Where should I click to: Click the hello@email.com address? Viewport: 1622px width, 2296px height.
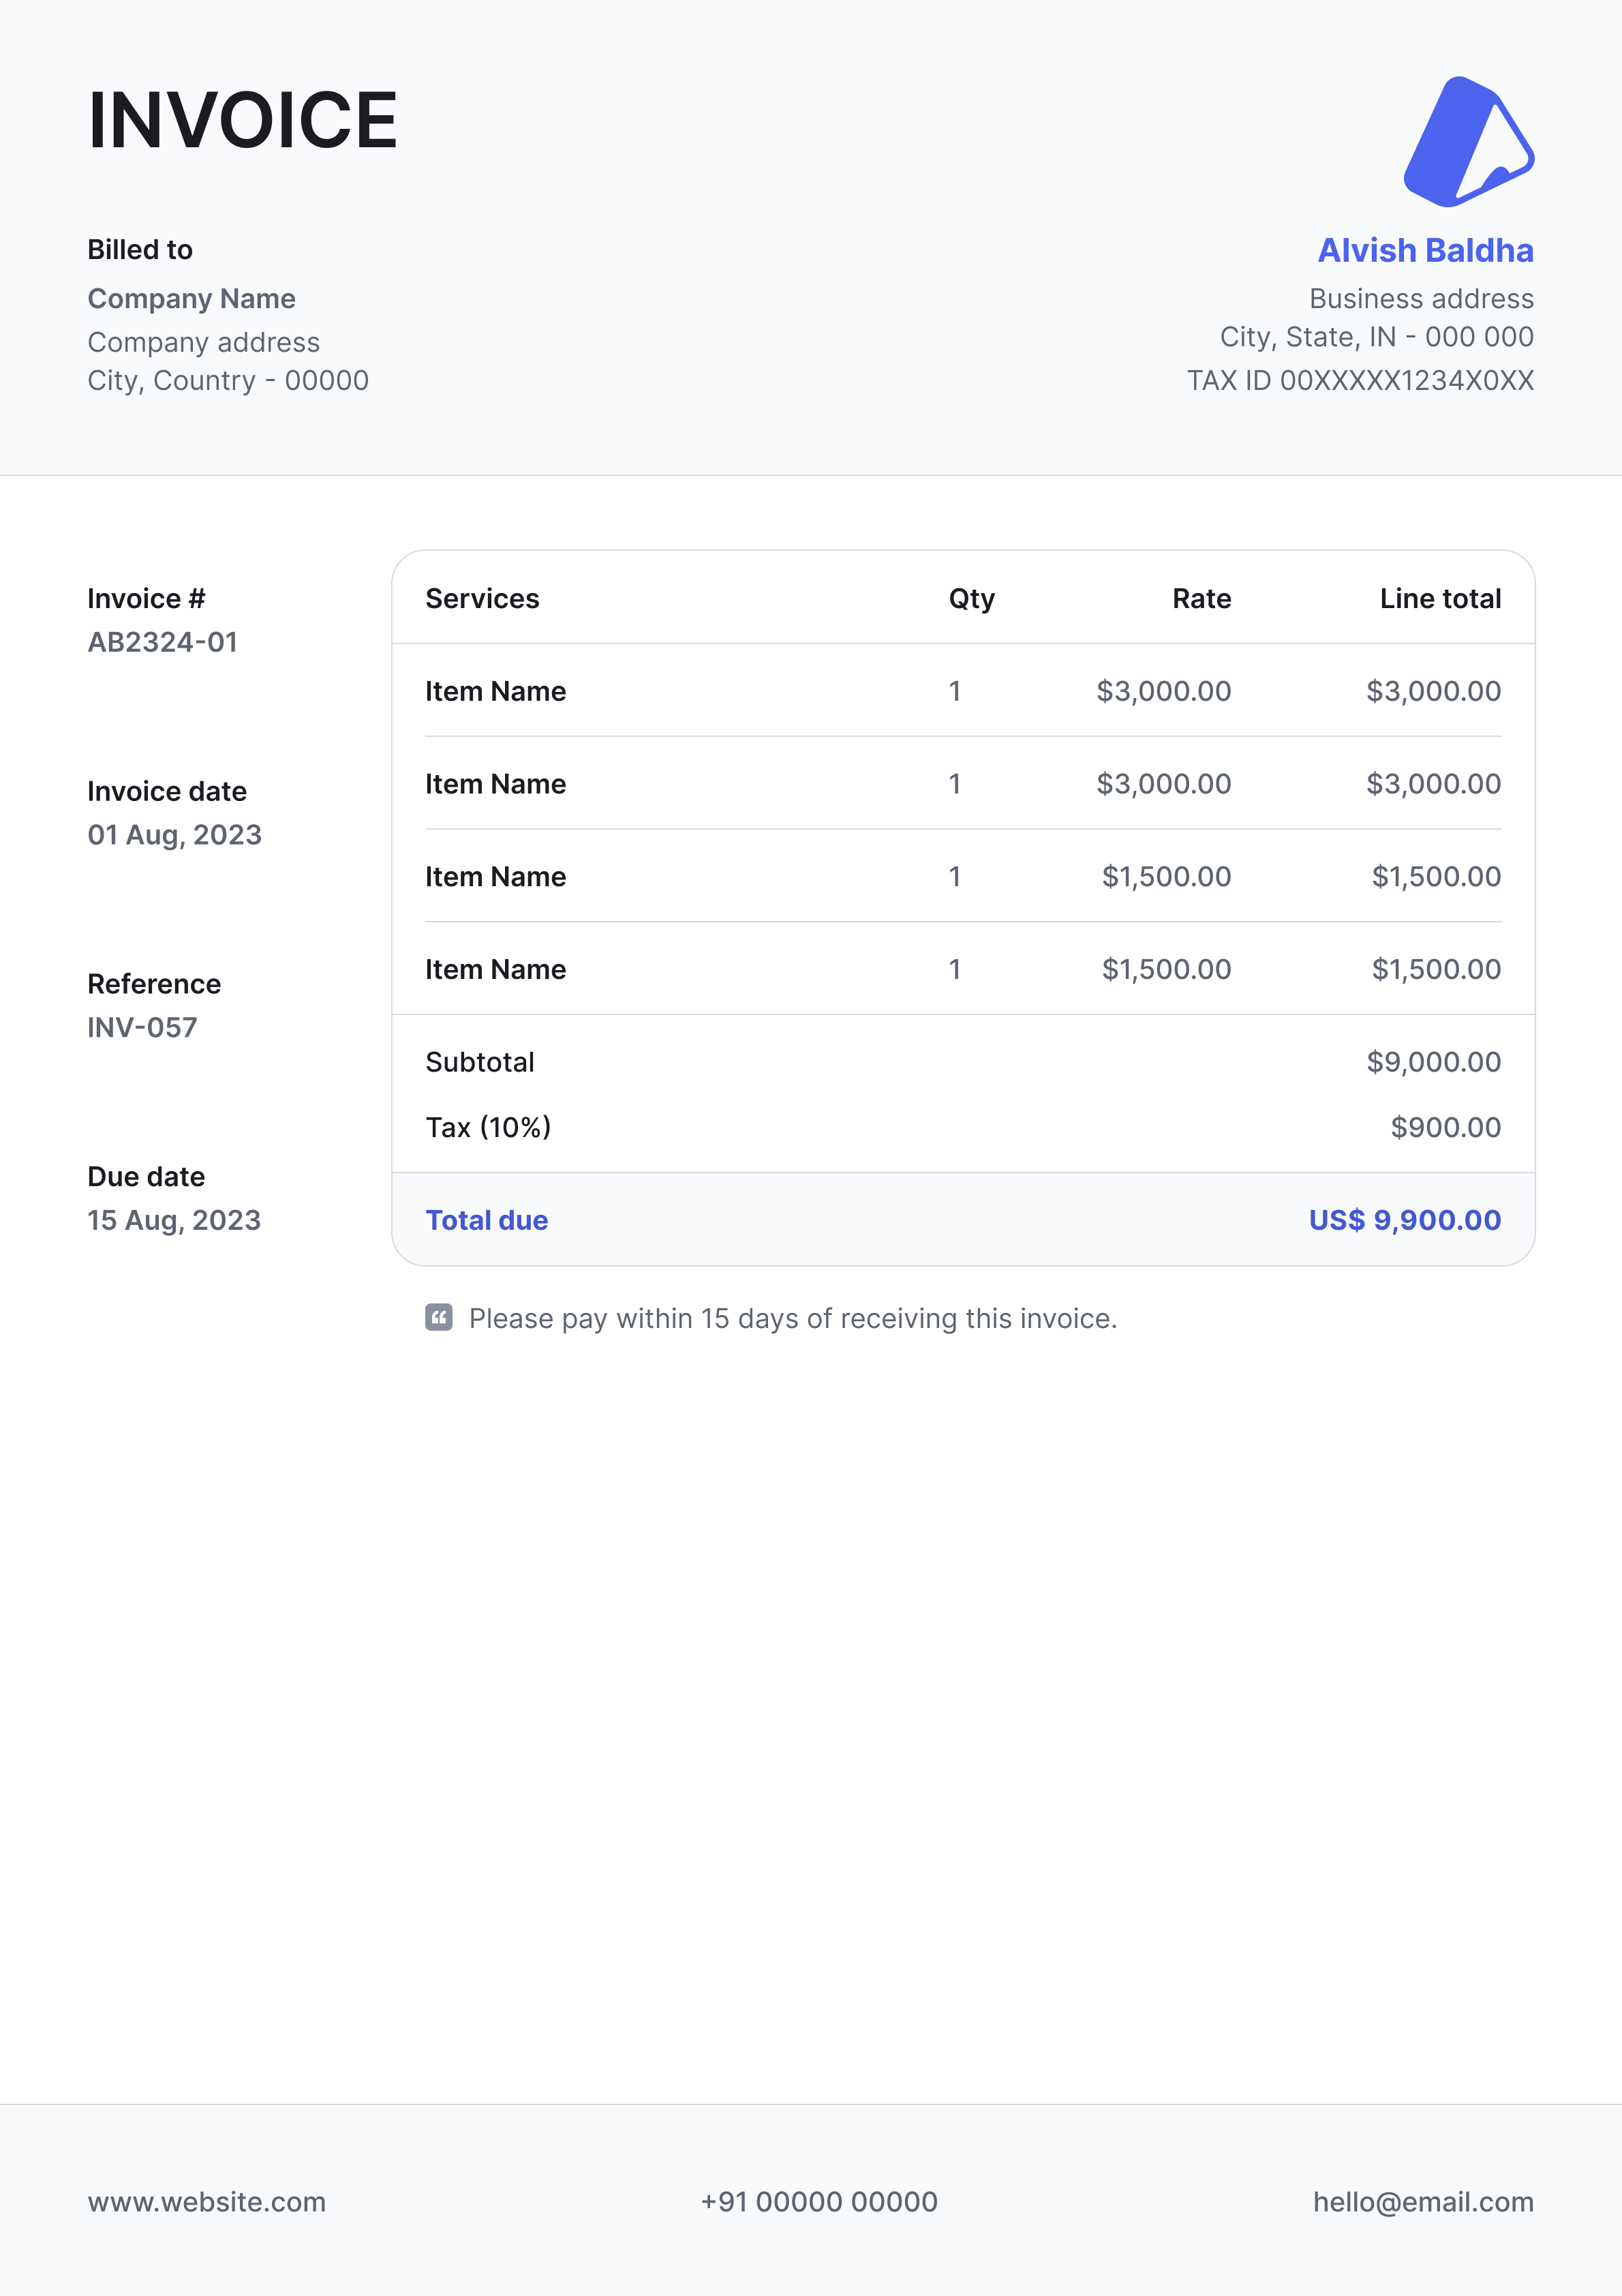pyautogui.click(x=1422, y=2201)
